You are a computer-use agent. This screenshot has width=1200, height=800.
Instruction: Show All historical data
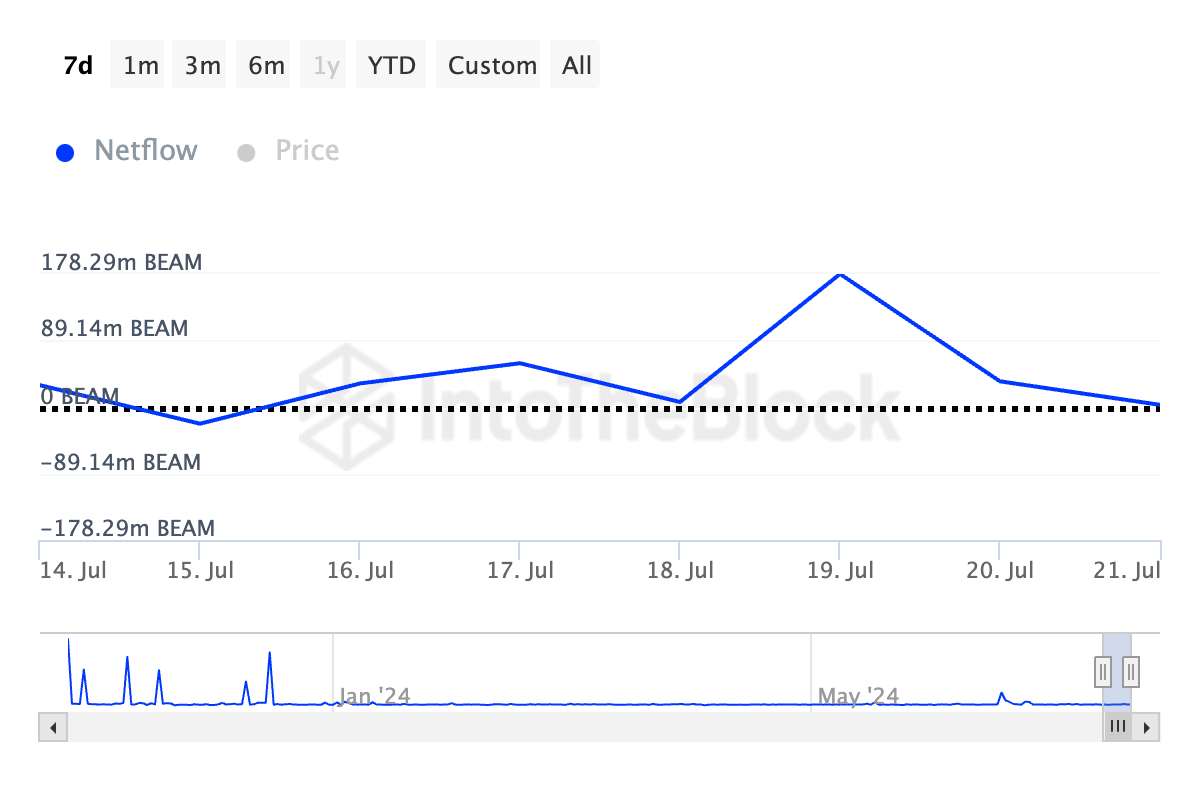click(x=577, y=66)
